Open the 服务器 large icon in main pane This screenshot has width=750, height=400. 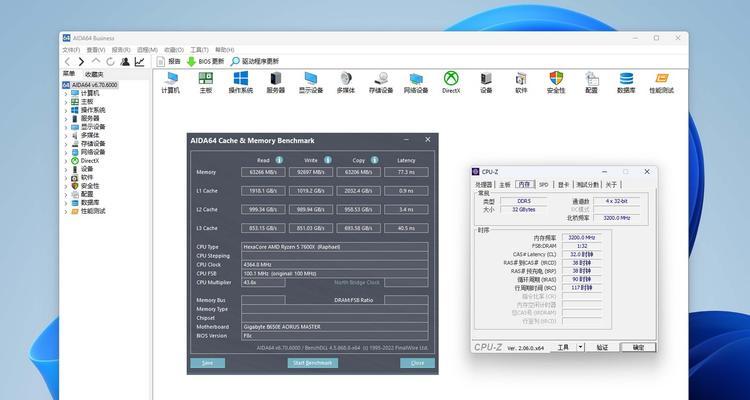click(x=276, y=82)
